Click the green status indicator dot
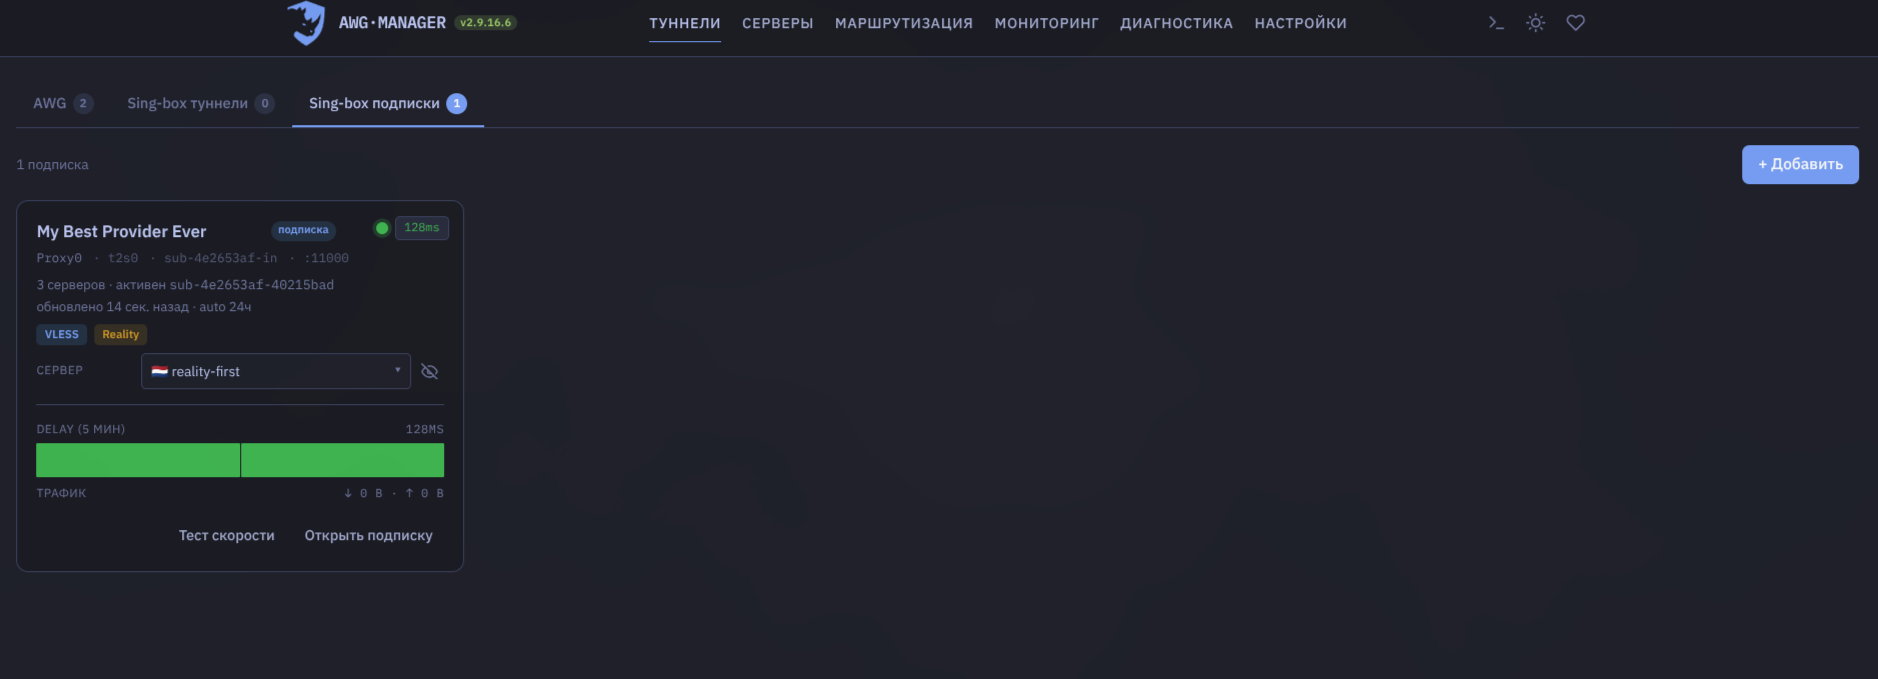 click(382, 228)
